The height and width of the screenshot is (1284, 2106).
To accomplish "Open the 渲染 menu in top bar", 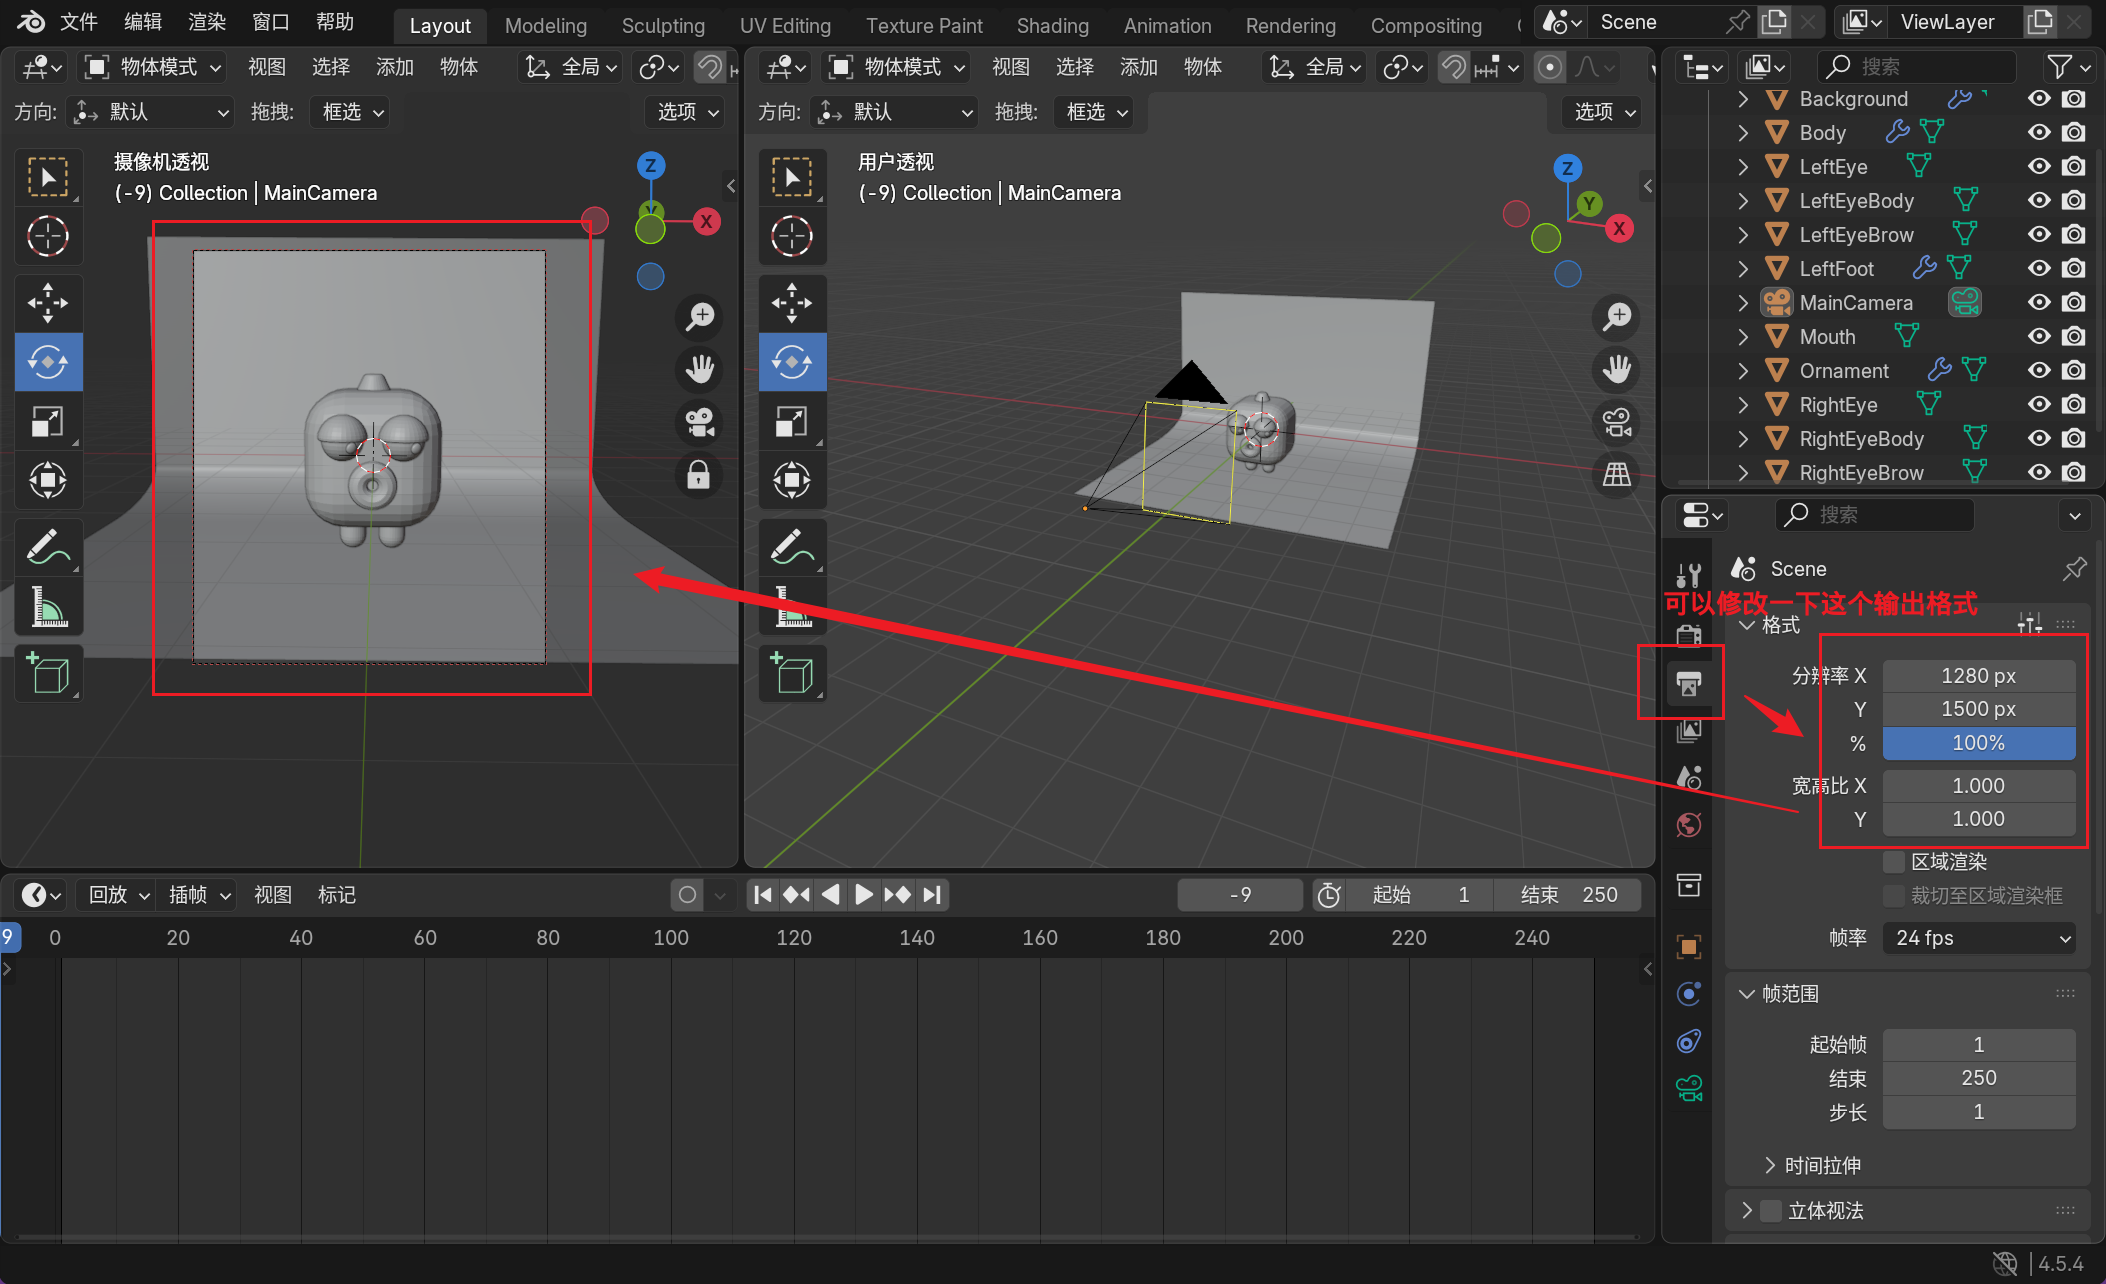I will coord(207,22).
